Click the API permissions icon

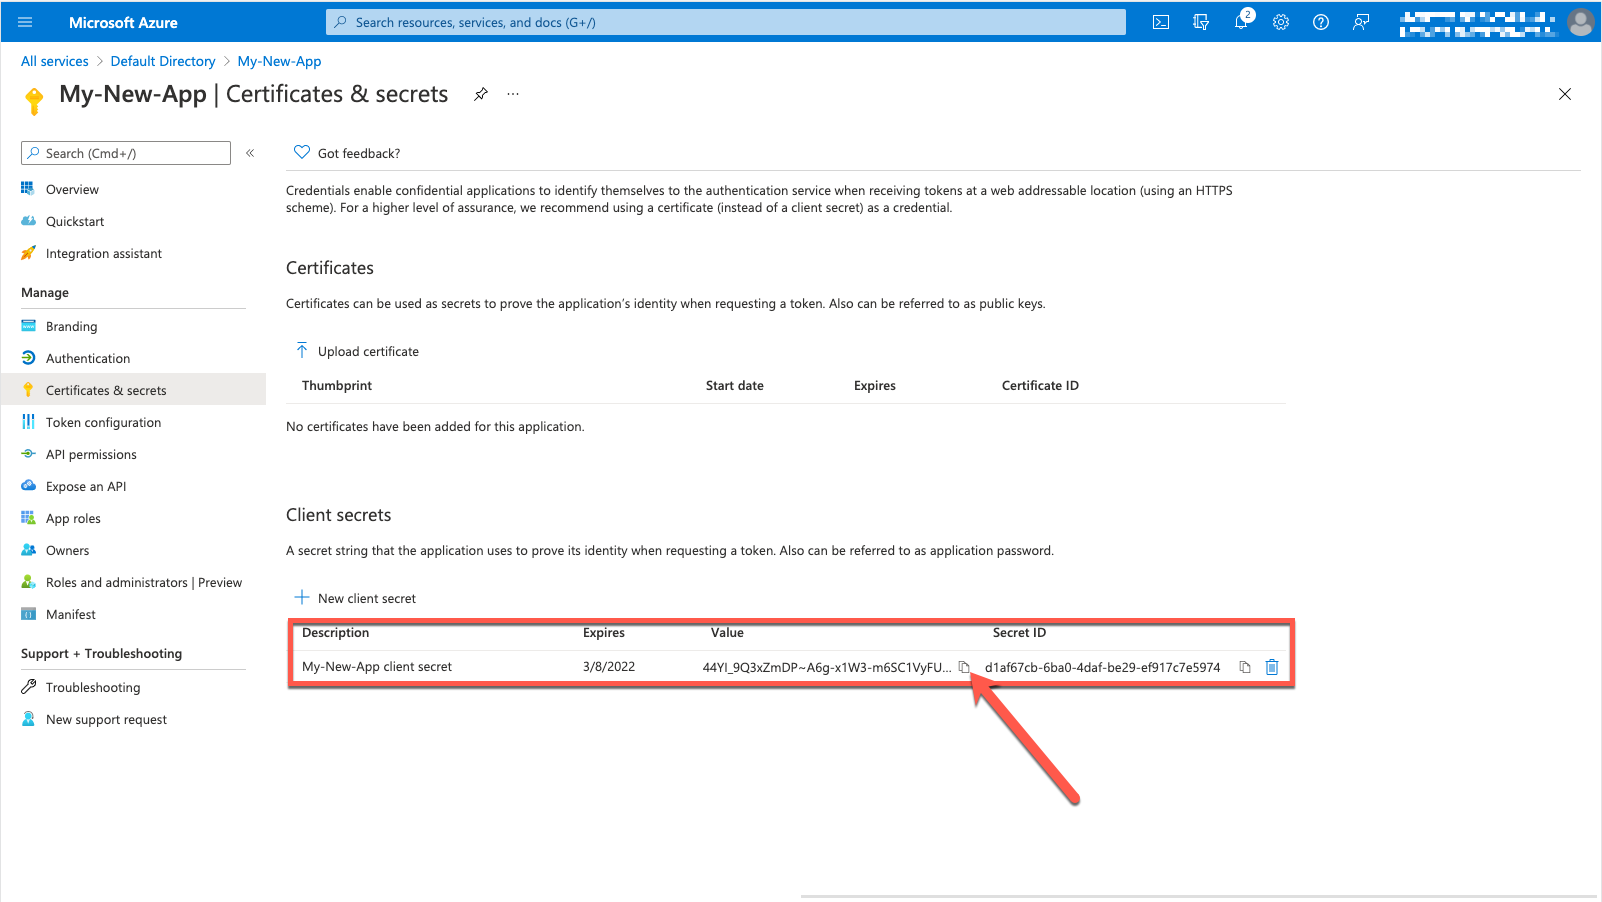coord(28,453)
